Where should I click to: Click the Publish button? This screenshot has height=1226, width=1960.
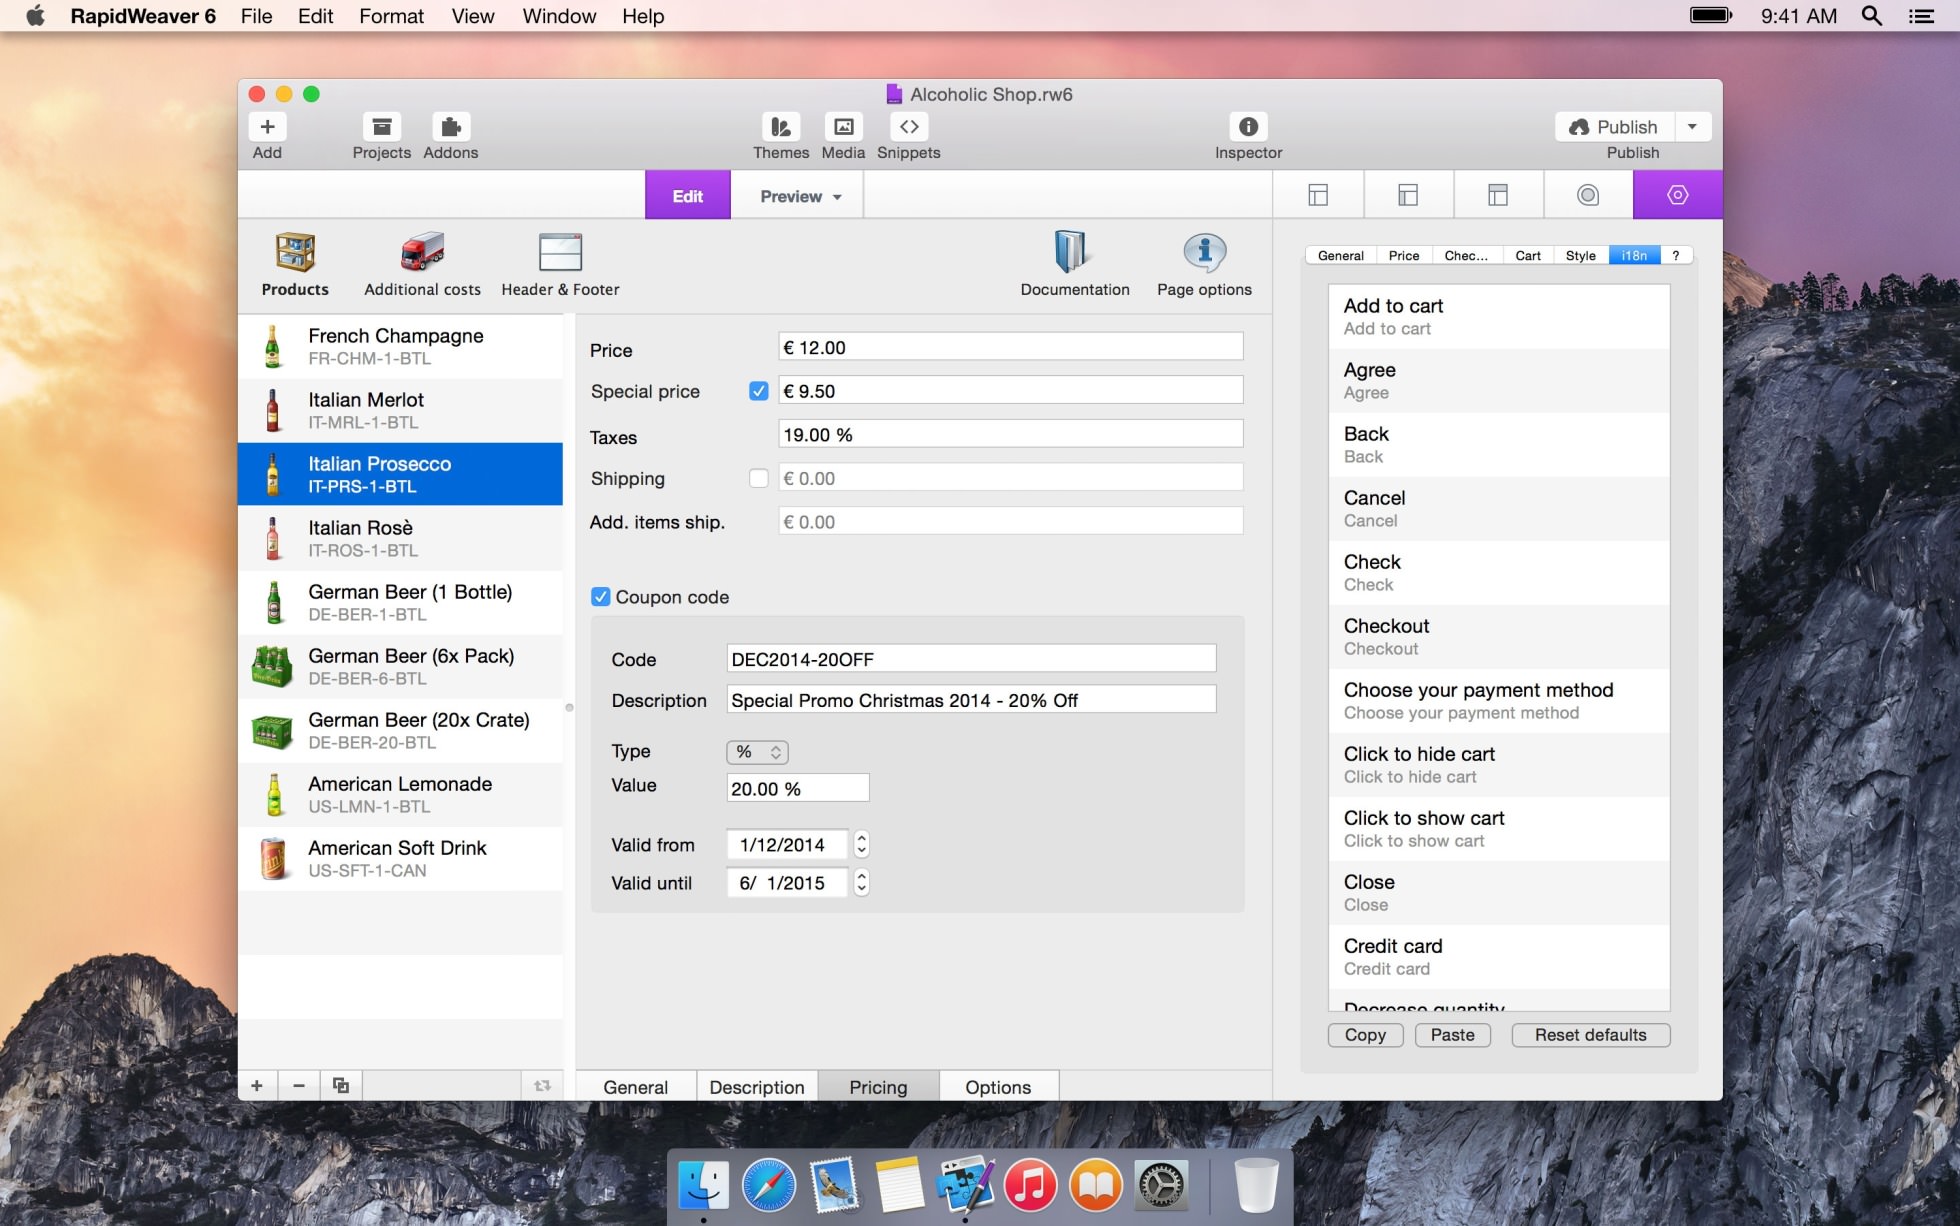(1614, 127)
